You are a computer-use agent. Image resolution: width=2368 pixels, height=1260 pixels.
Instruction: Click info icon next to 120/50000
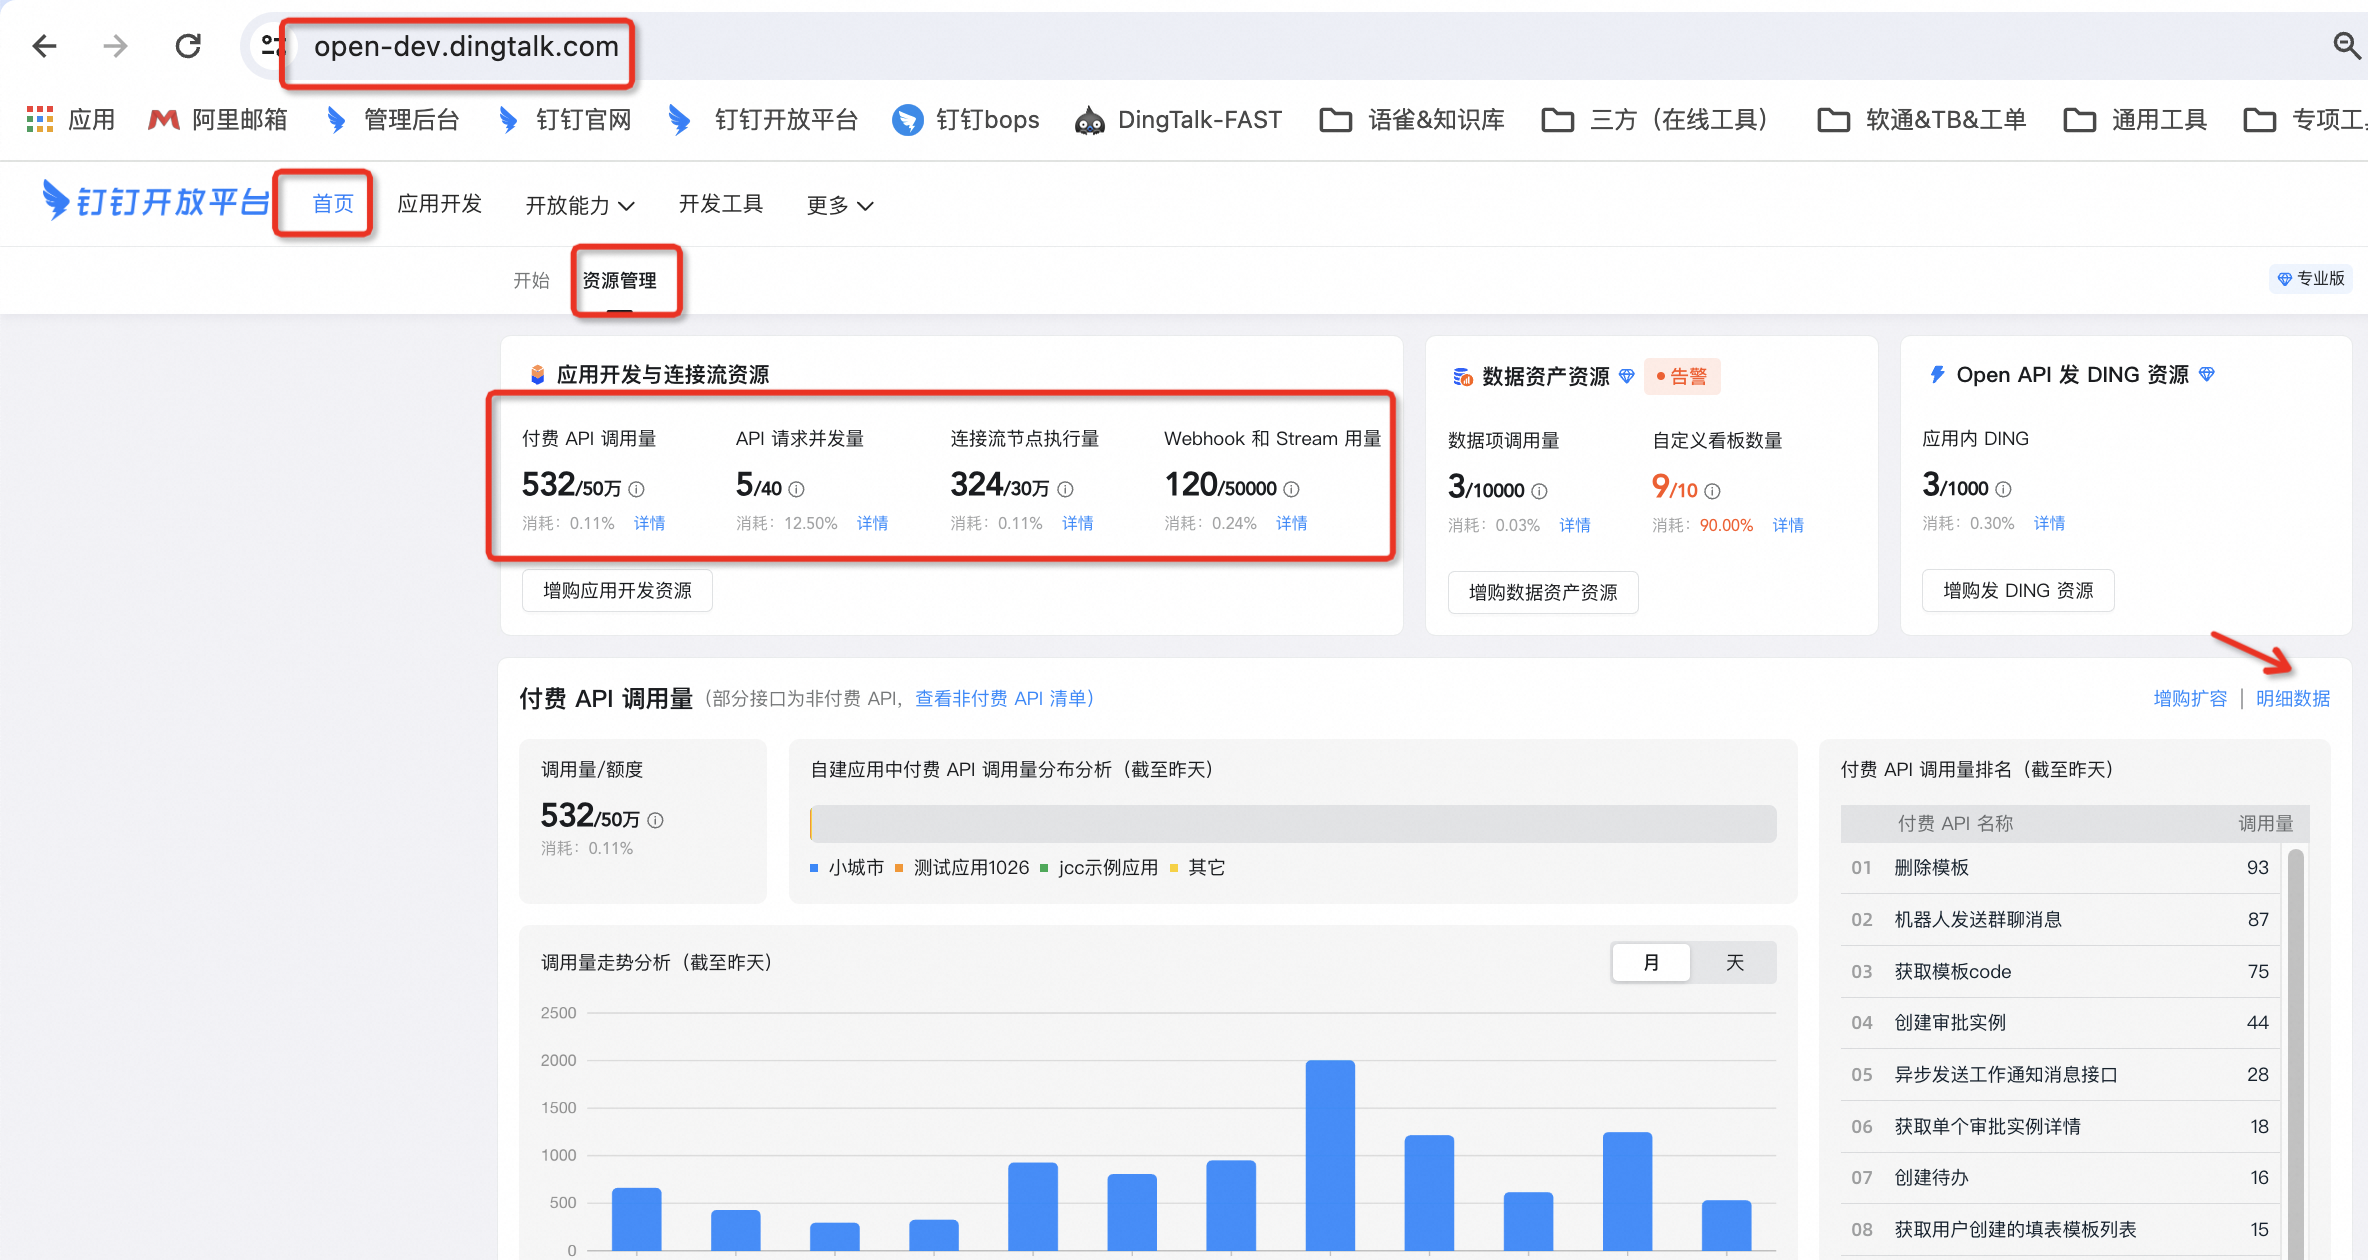1292,489
